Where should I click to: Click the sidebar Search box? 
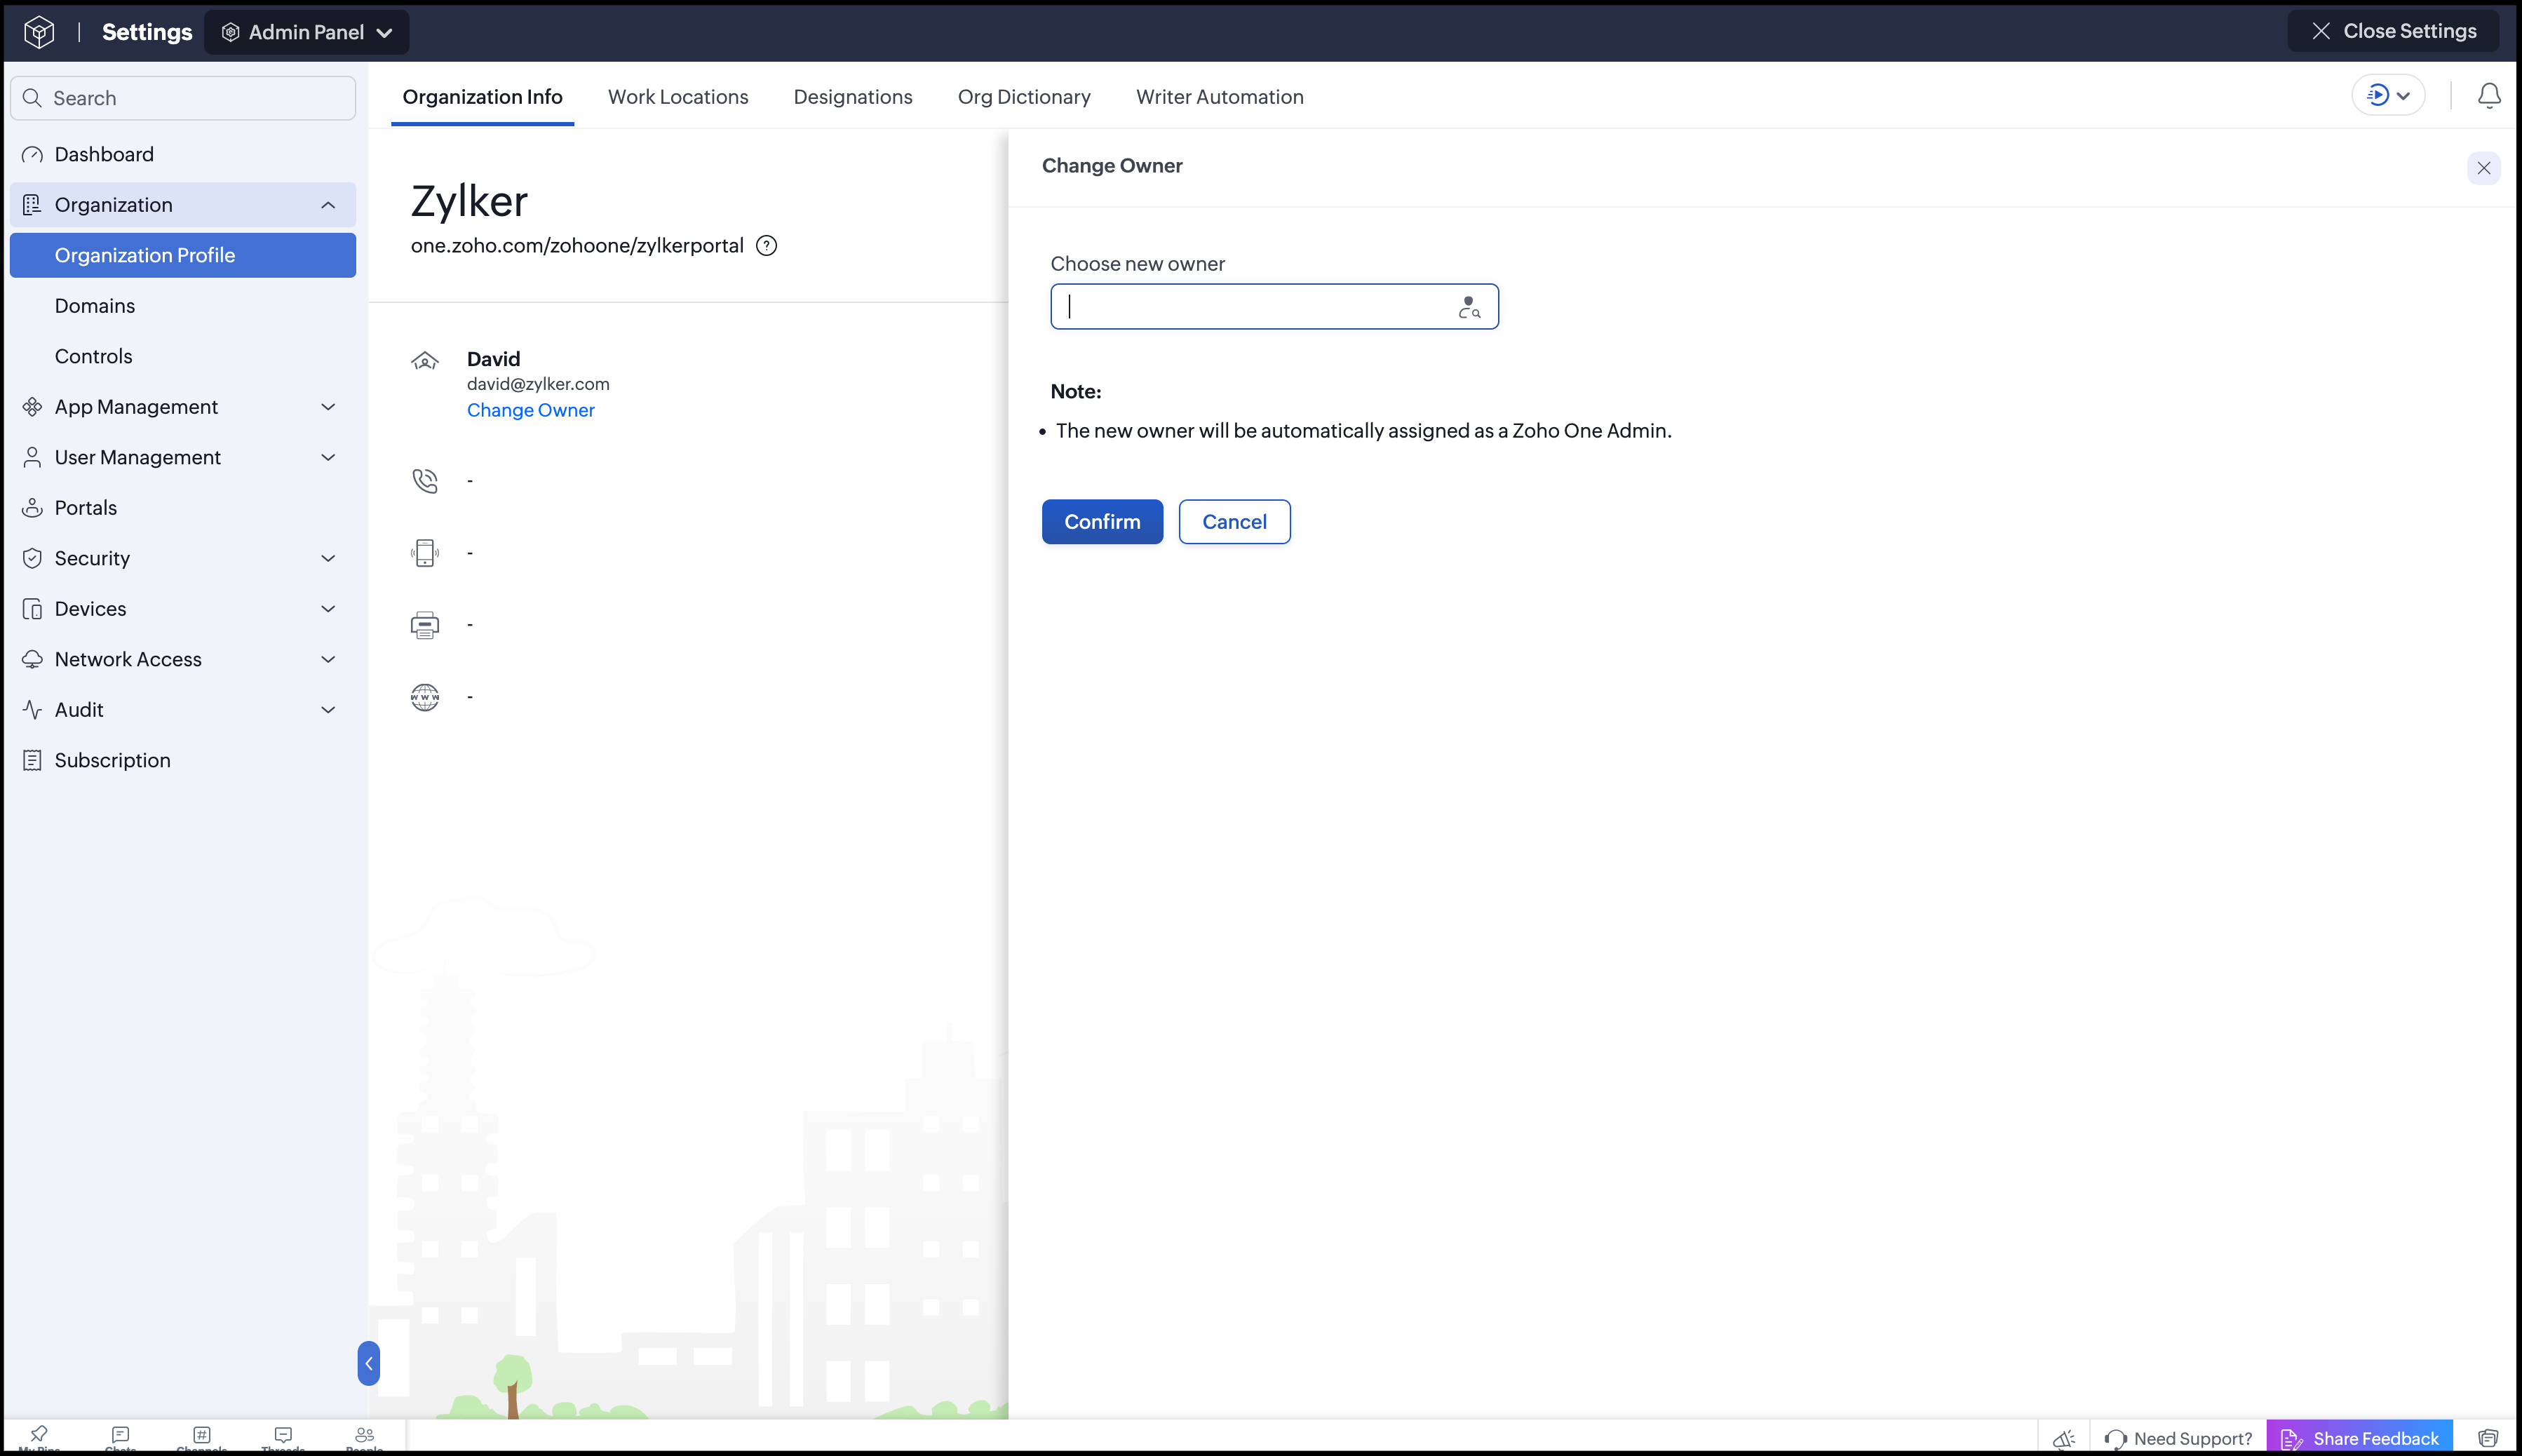coord(183,98)
